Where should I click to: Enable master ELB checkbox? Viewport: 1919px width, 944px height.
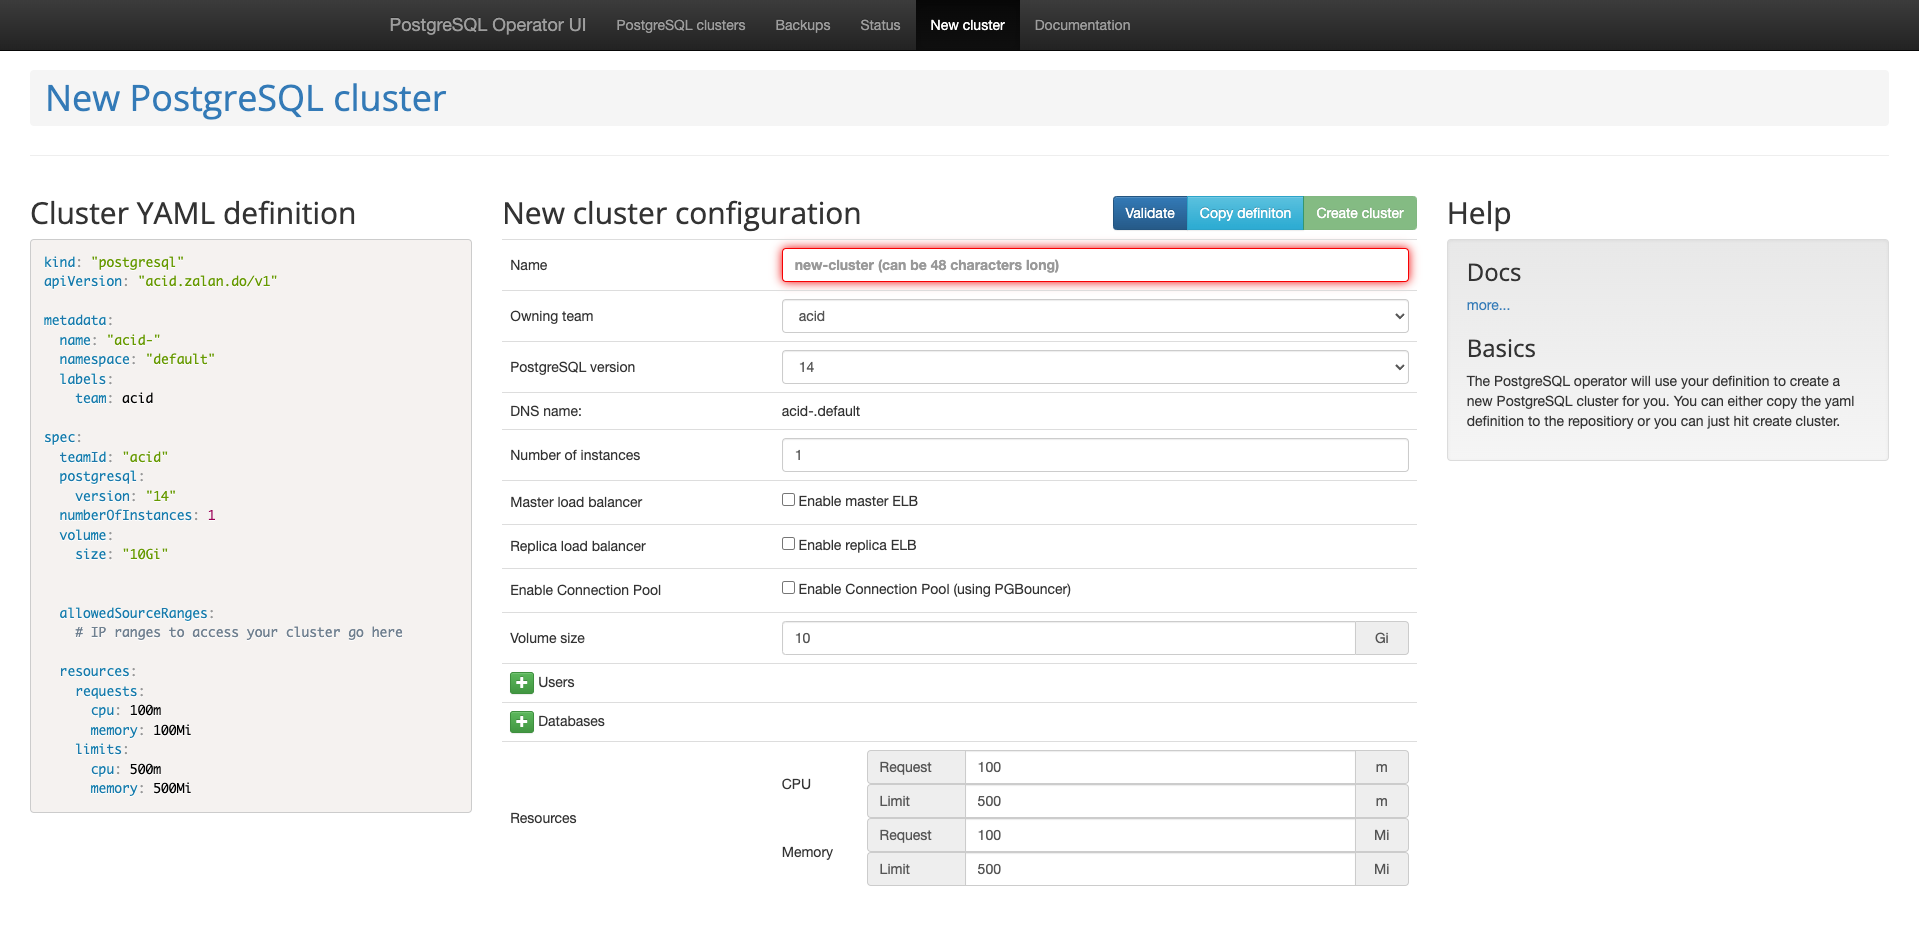788,499
